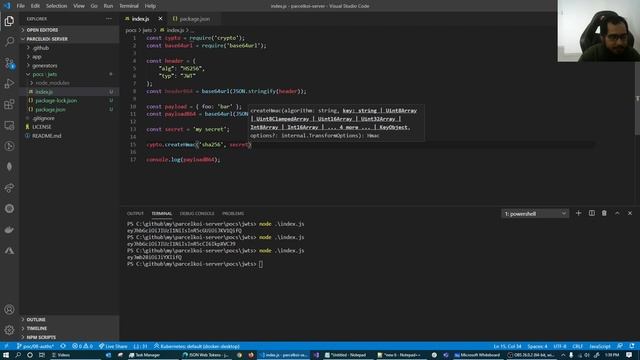The height and width of the screenshot is (360, 640).
Task: Open Run and Debug view
Action: (9, 84)
